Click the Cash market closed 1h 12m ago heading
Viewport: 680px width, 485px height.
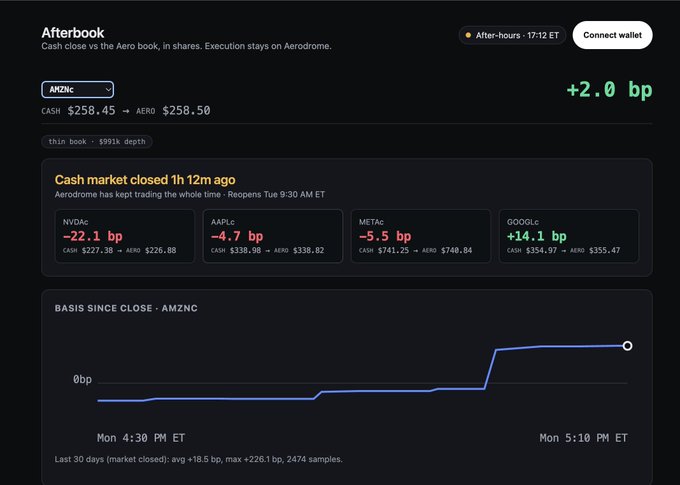(x=145, y=180)
